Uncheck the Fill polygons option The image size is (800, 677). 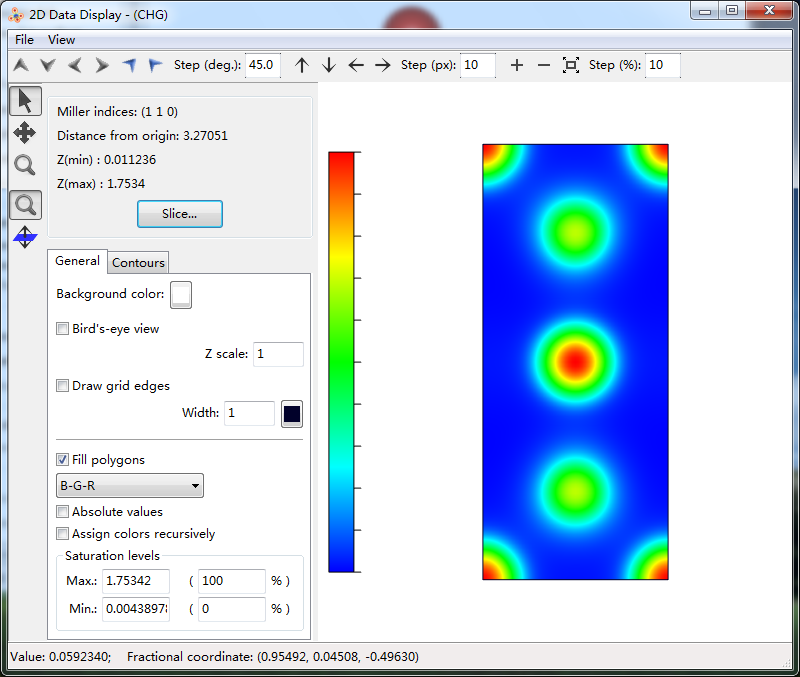coord(63,460)
